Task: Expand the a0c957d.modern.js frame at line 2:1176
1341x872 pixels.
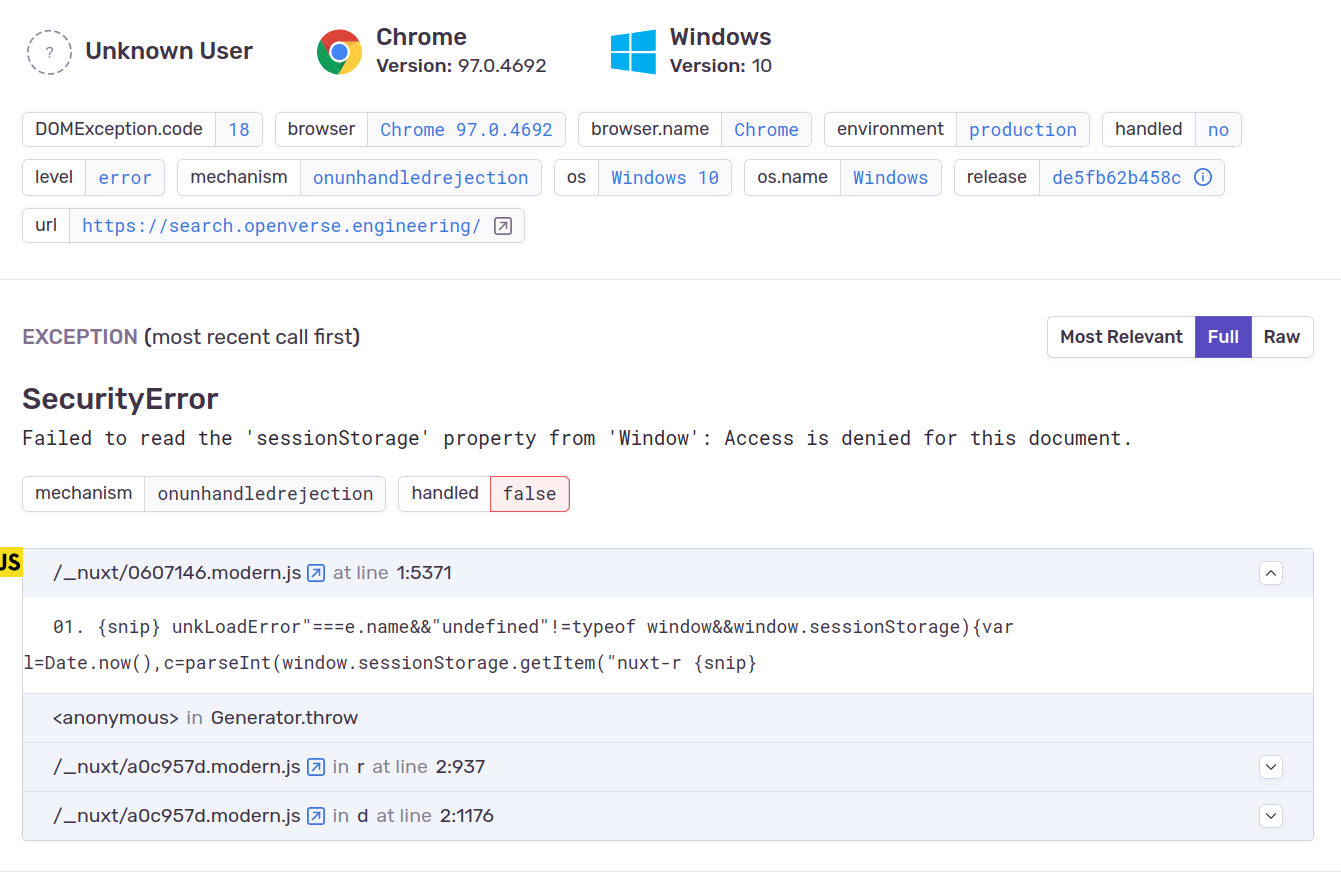Action: coord(1270,816)
